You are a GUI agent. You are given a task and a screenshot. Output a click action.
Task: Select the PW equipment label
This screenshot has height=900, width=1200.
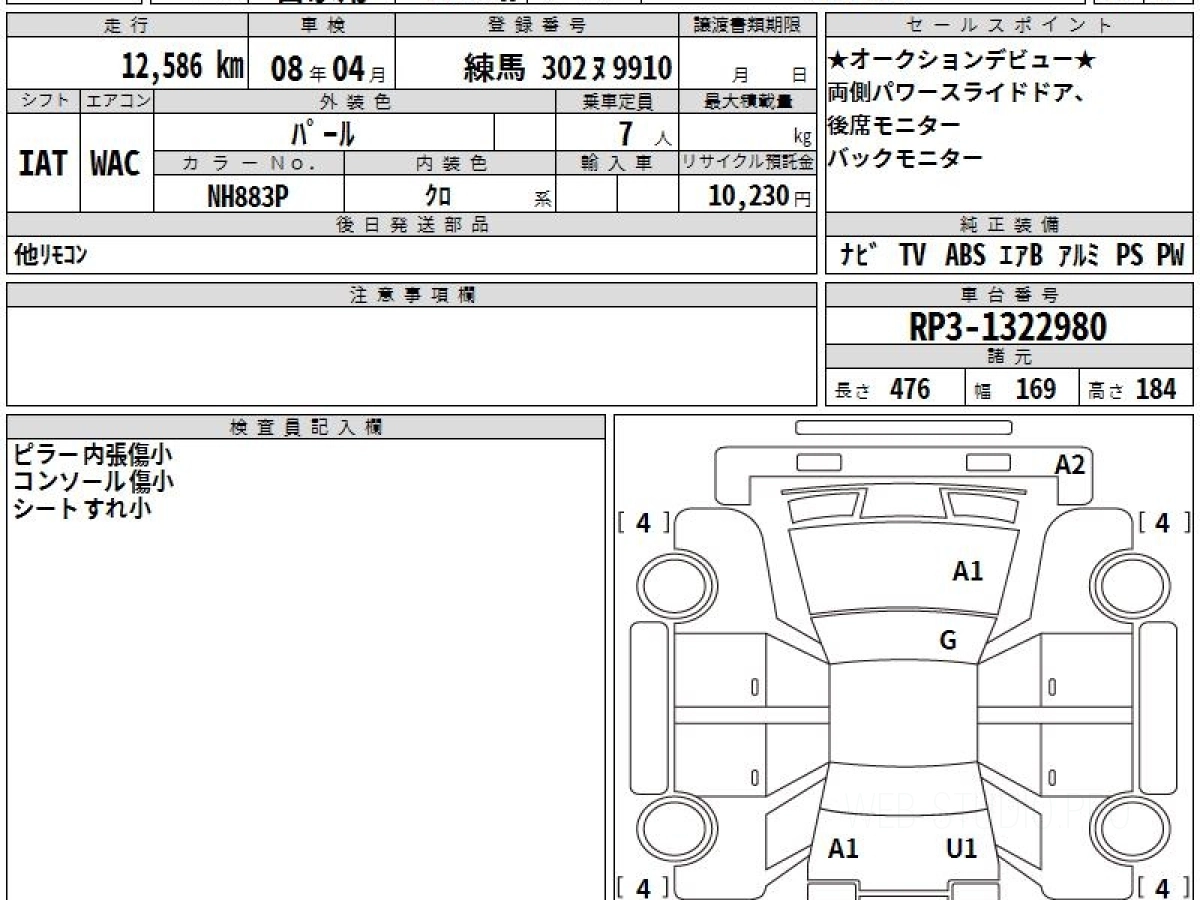pyautogui.click(x=1170, y=255)
